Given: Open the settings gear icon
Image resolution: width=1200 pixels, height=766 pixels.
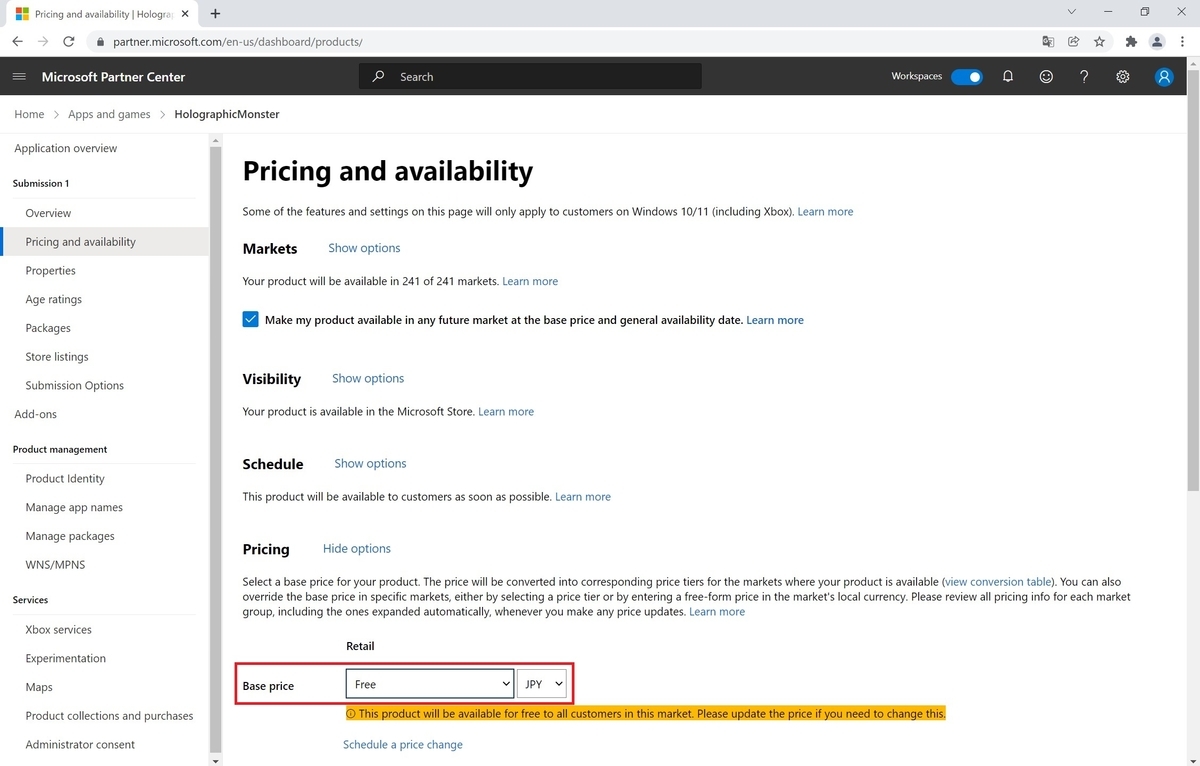Looking at the screenshot, I should point(1123,77).
